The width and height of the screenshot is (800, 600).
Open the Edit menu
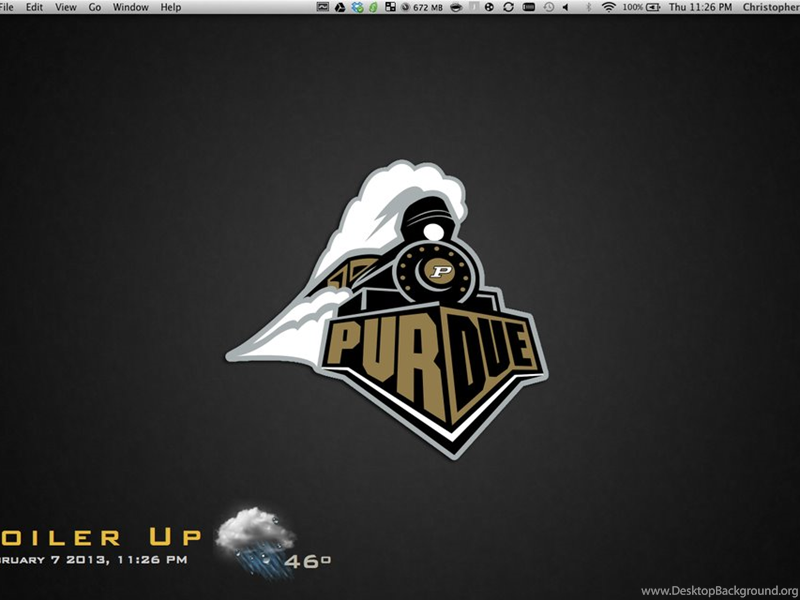click(35, 7)
